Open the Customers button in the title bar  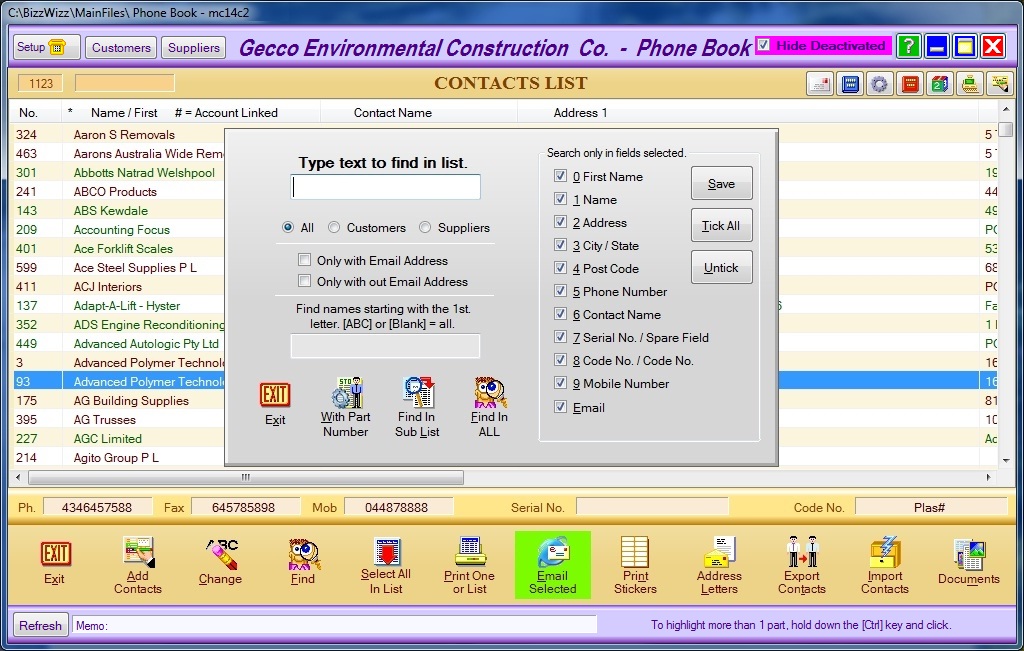tap(121, 48)
